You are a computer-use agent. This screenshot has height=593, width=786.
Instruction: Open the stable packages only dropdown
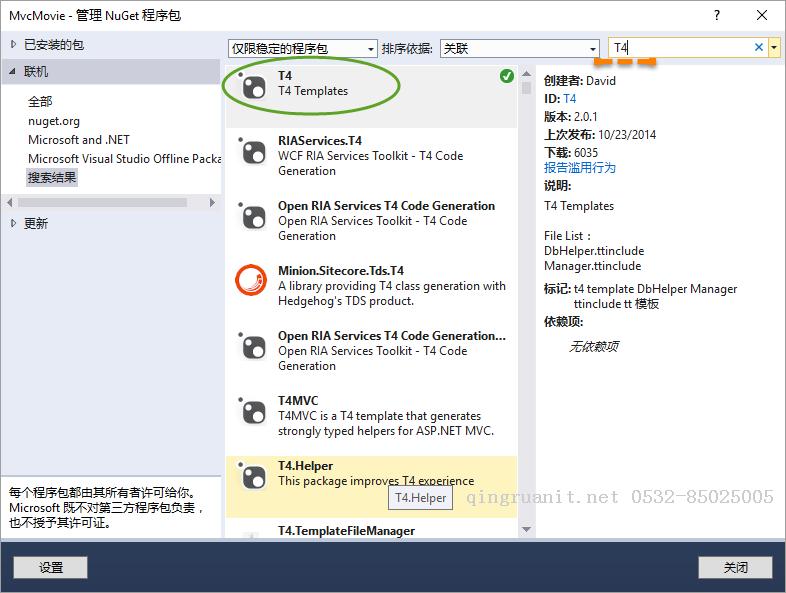pos(303,49)
